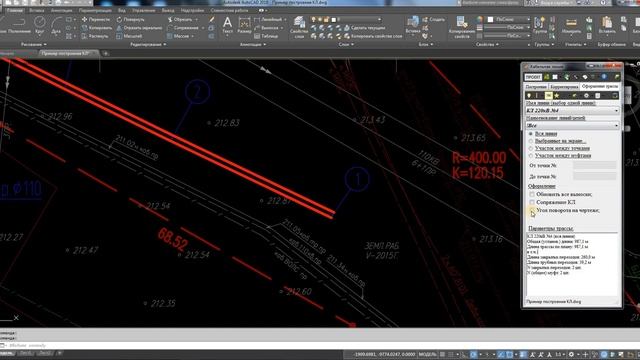The height and width of the screenshot is (360, 640).
Task: Open the Аннотации ribbon tab
Action: click(62, 10)
